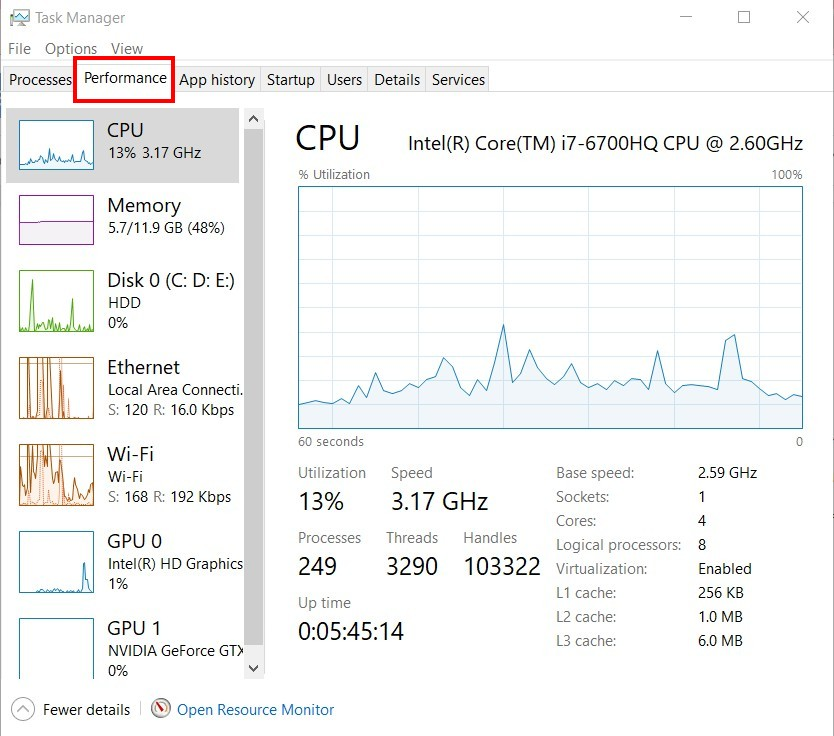Open the View menu

[x=127, y=48]
